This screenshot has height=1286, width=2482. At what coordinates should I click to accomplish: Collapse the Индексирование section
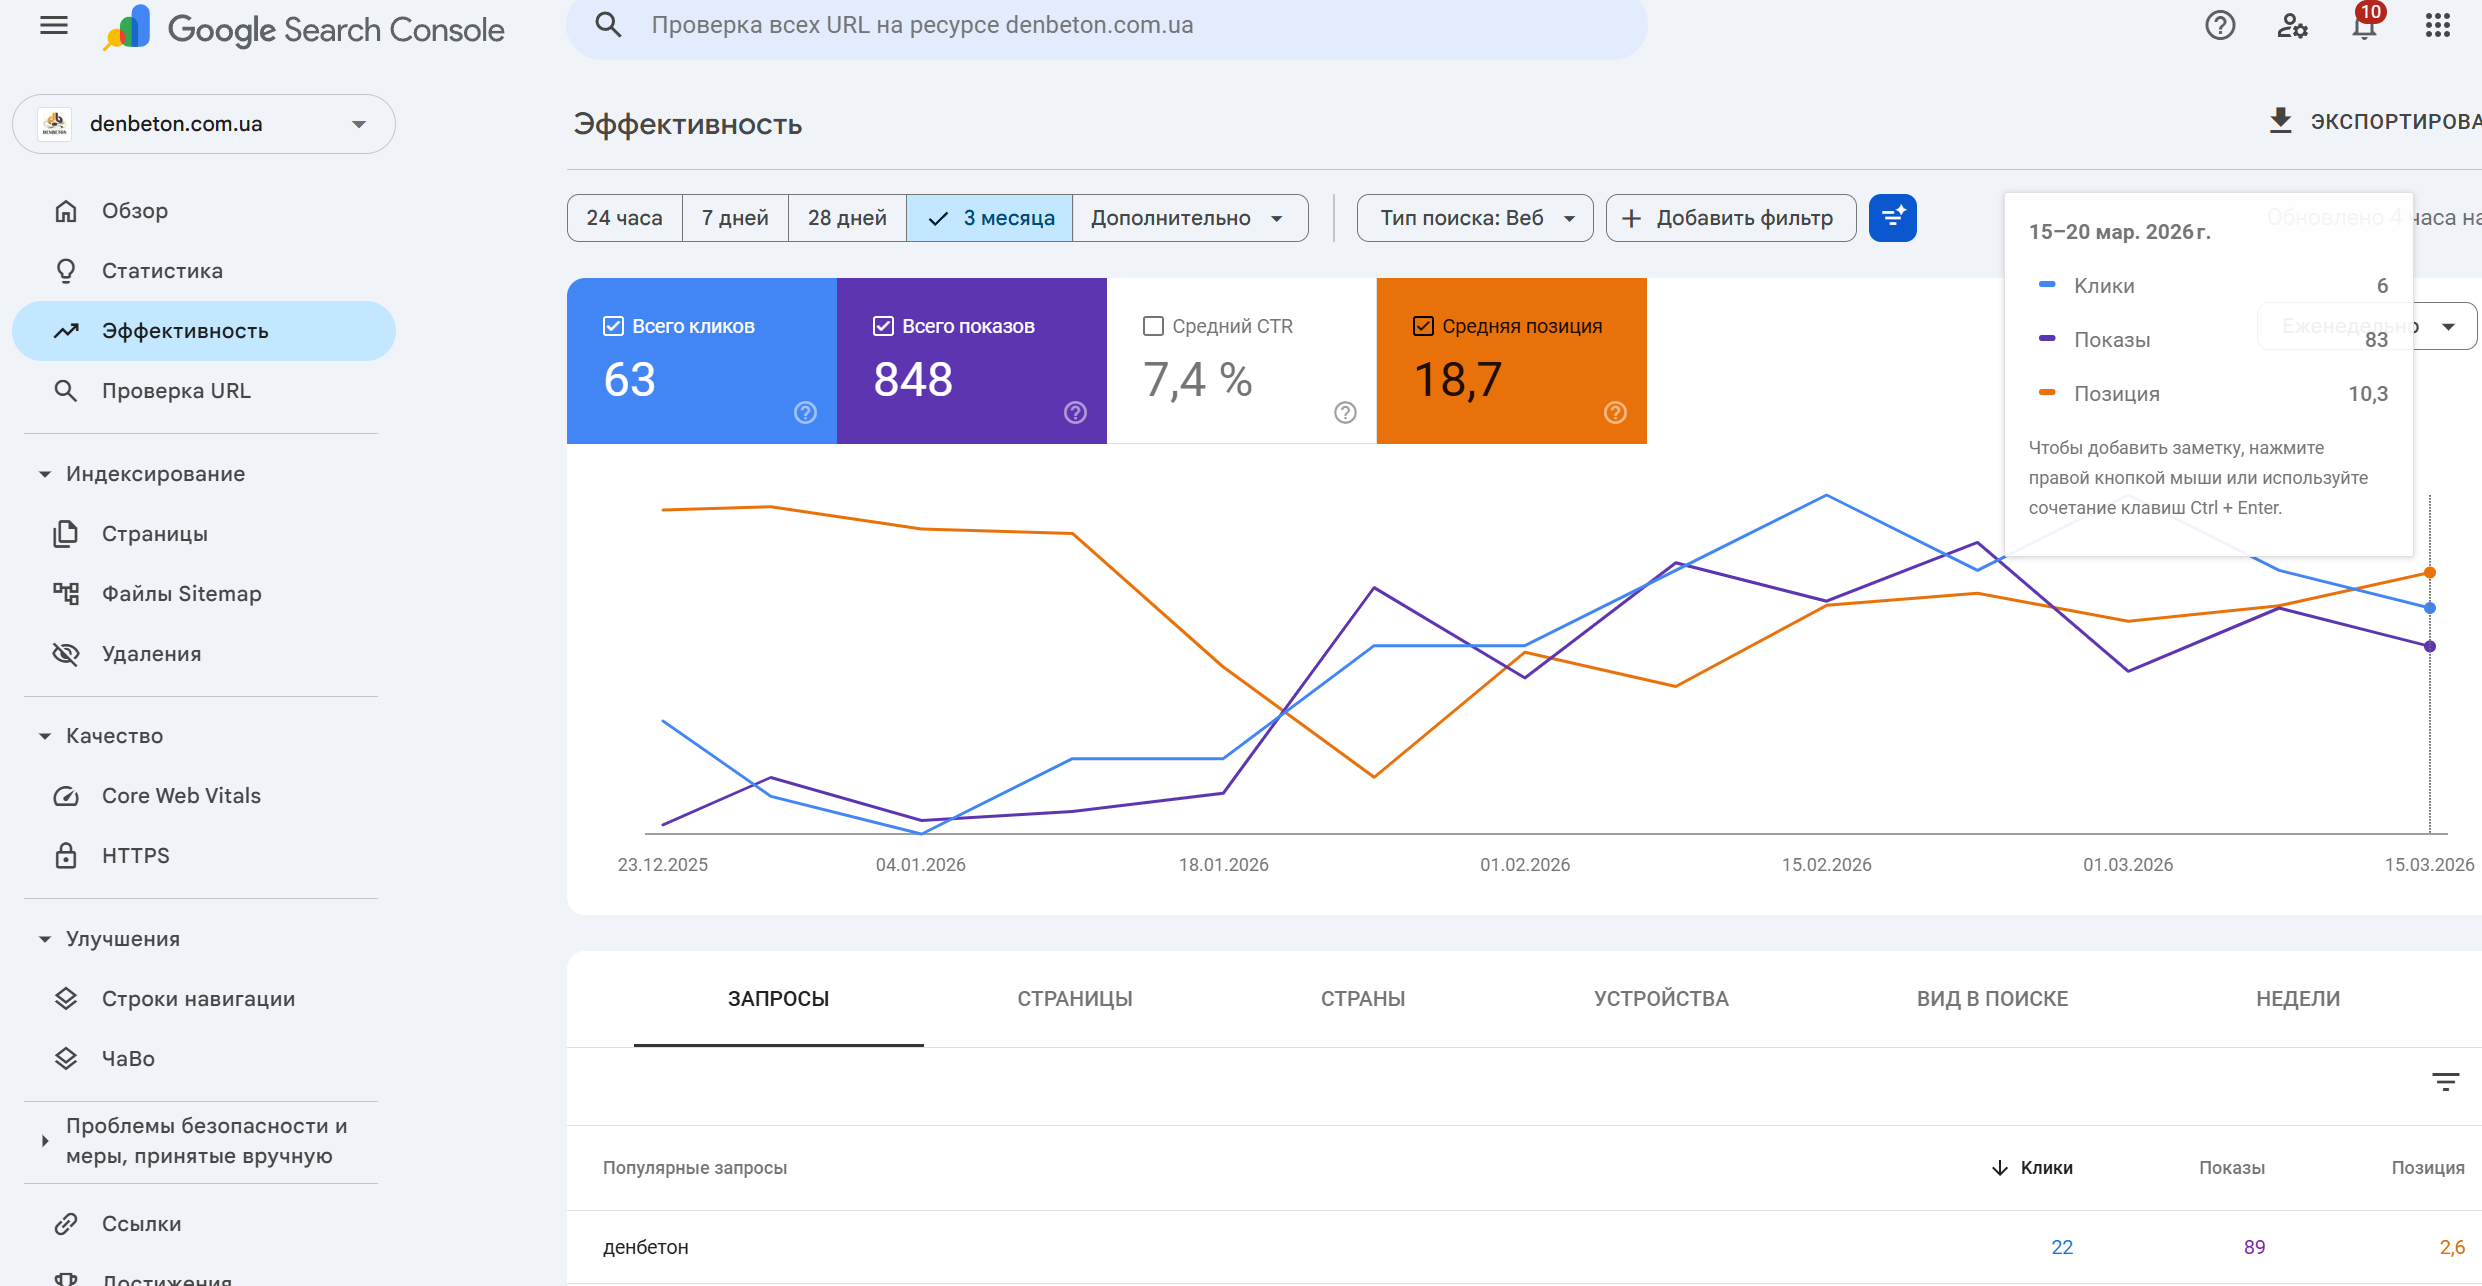pyautogui.click(x=45, y=474)
